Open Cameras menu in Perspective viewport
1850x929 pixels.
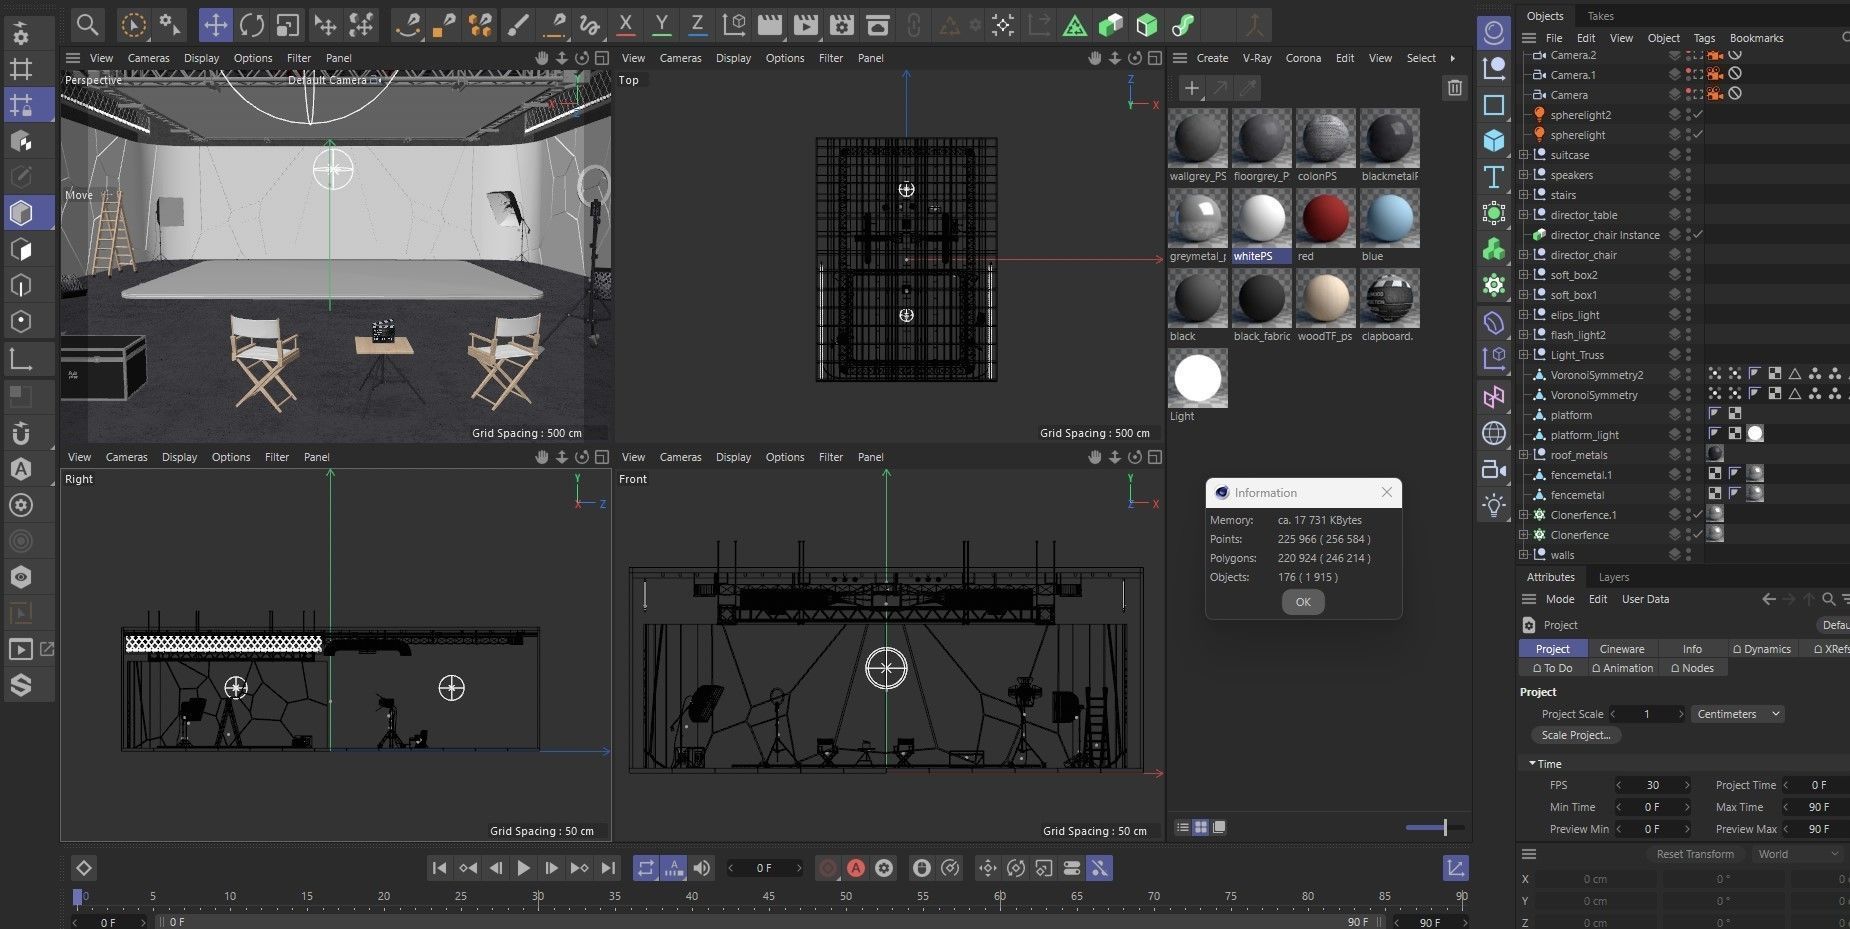148,58
